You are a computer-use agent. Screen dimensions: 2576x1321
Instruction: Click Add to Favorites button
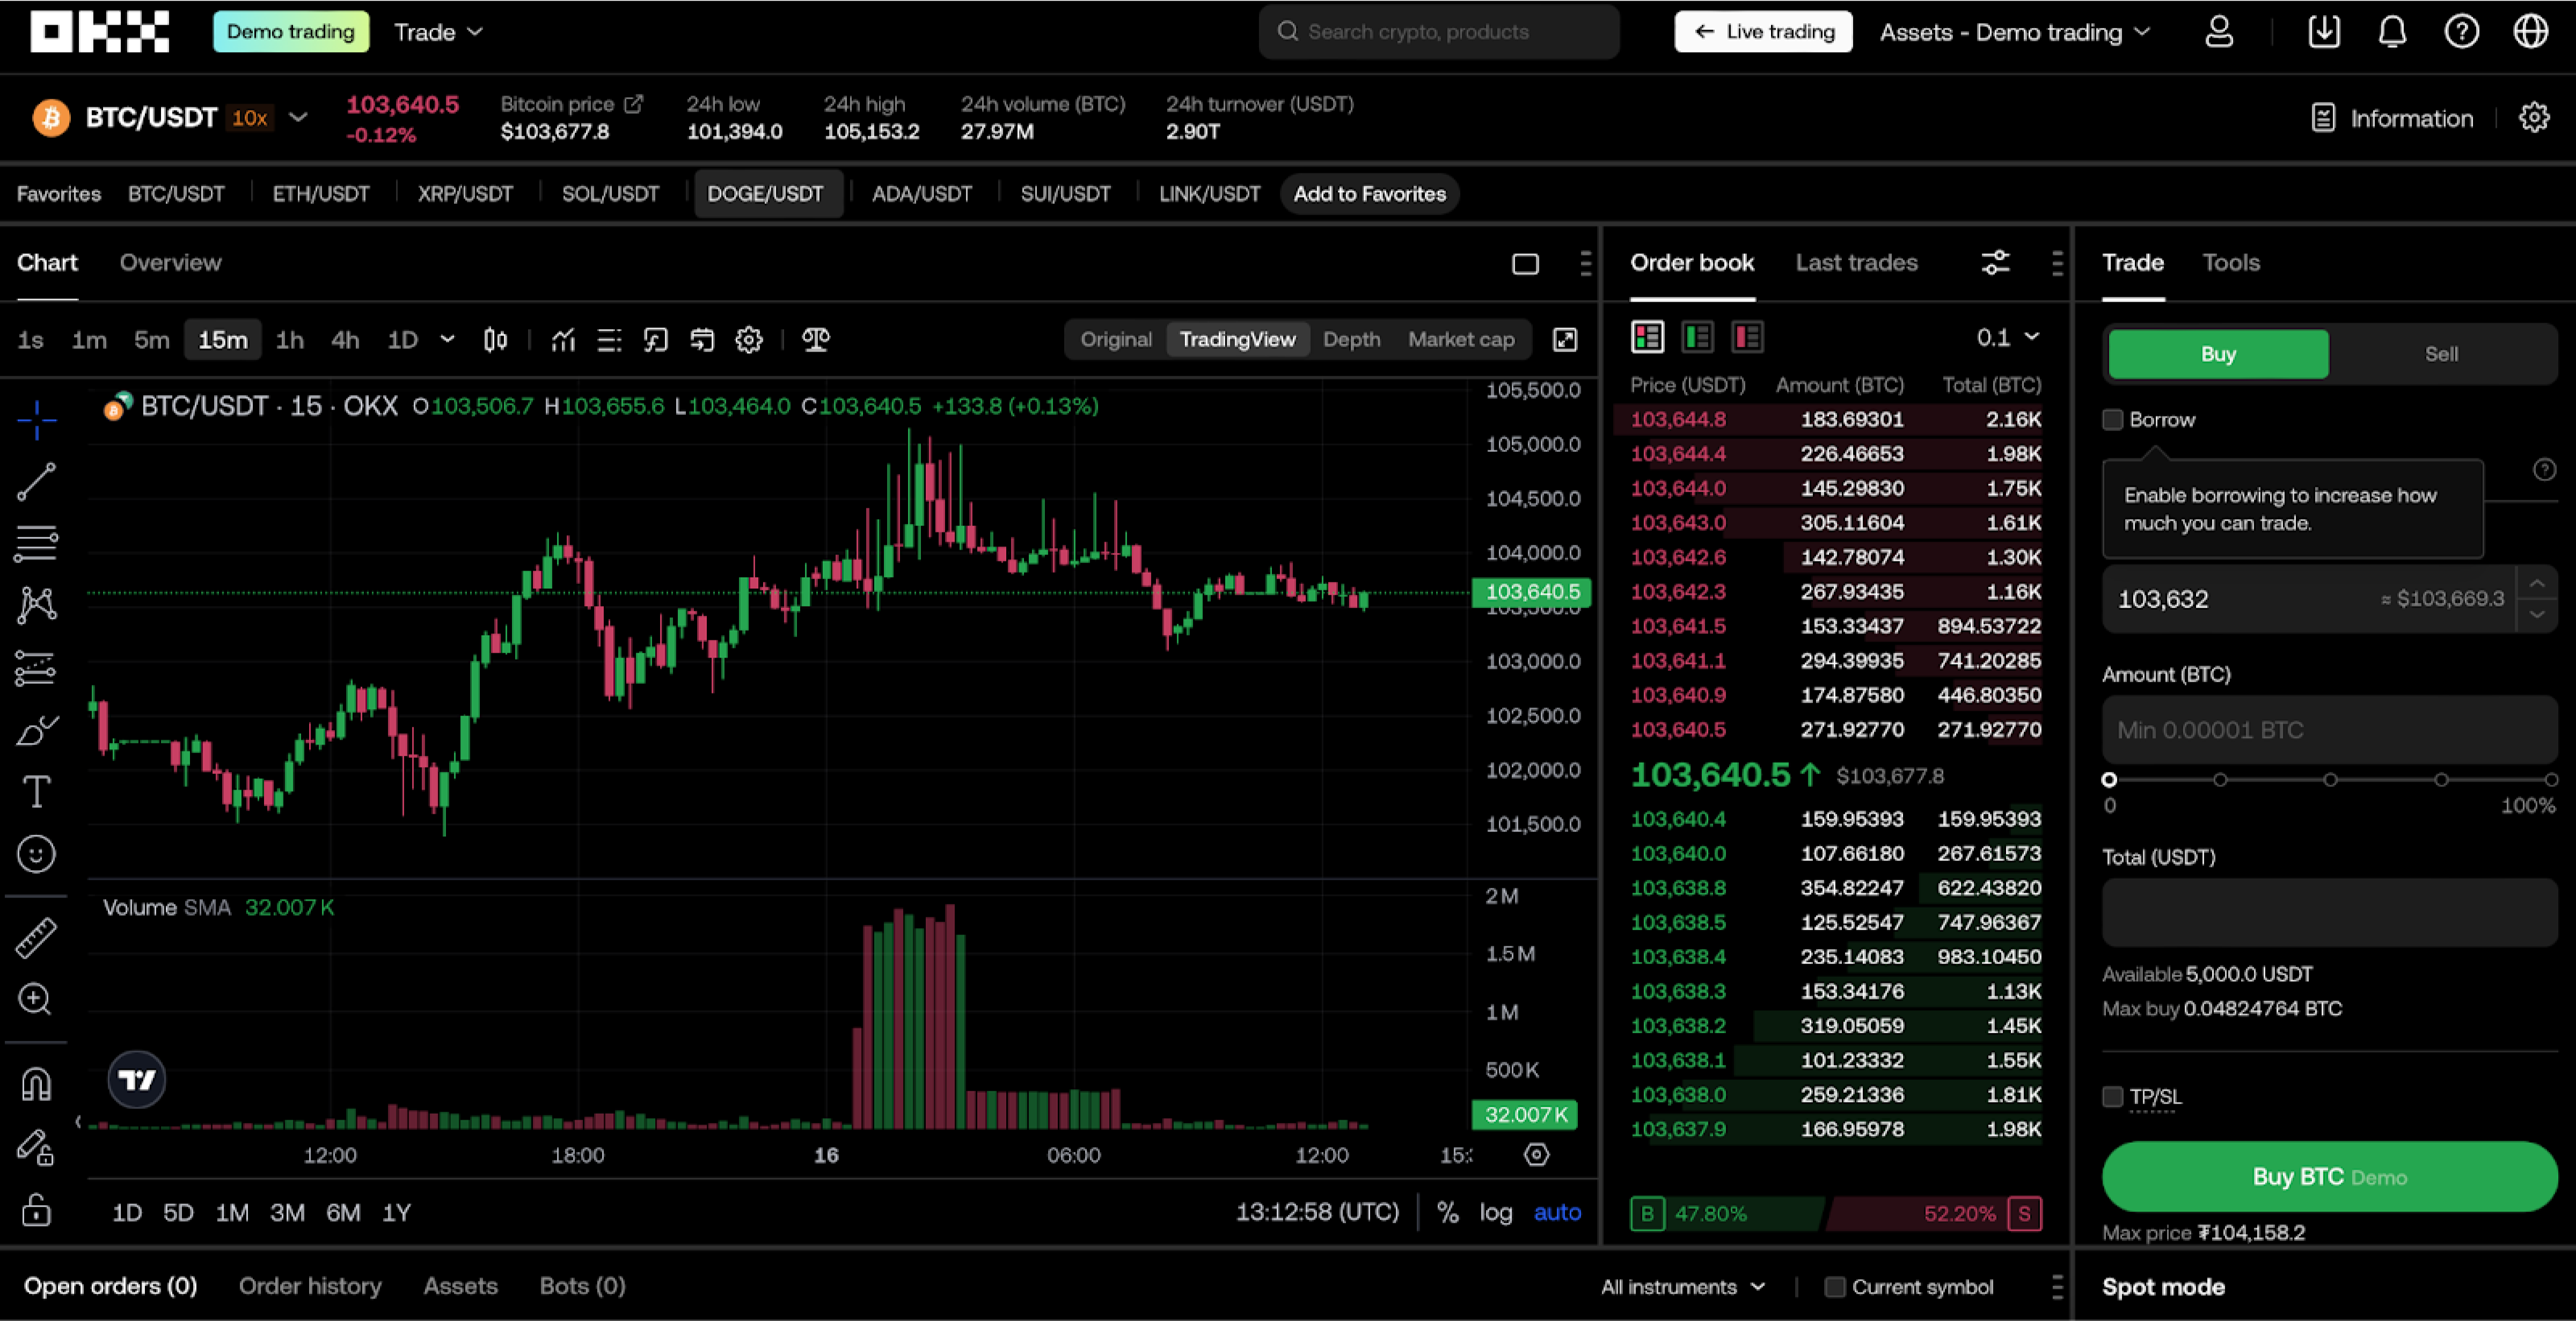[x=1369, y=194]
